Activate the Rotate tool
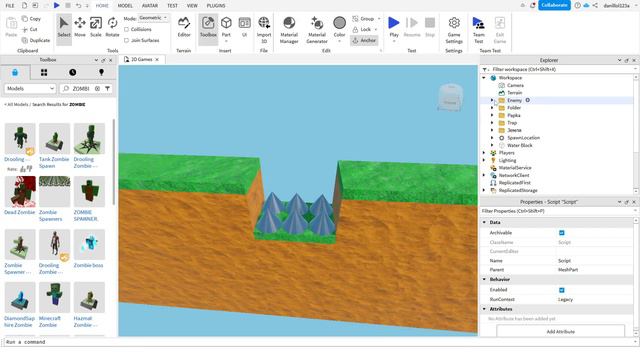Screen dimensions: 640x360 click(x=112, y=27)
